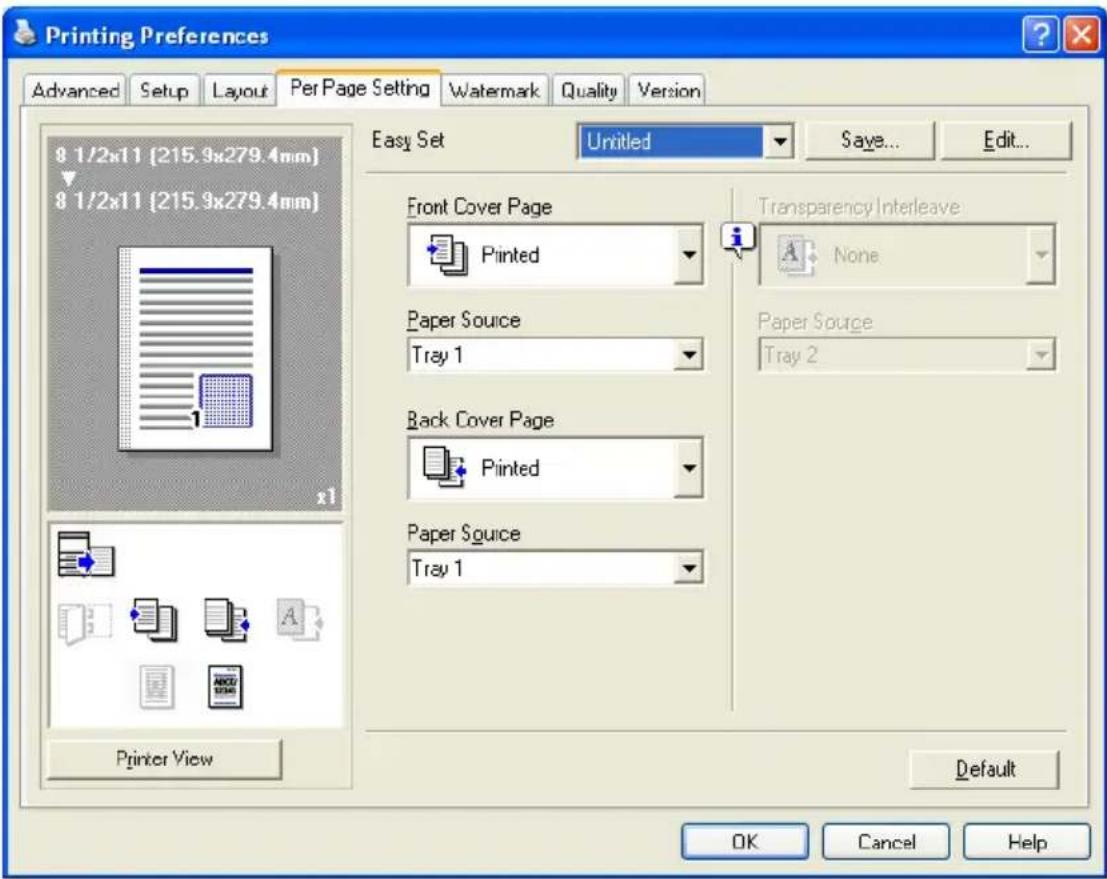Confirm settings with OK
The image size is (1107, 879).
click(x=745, y=842)
